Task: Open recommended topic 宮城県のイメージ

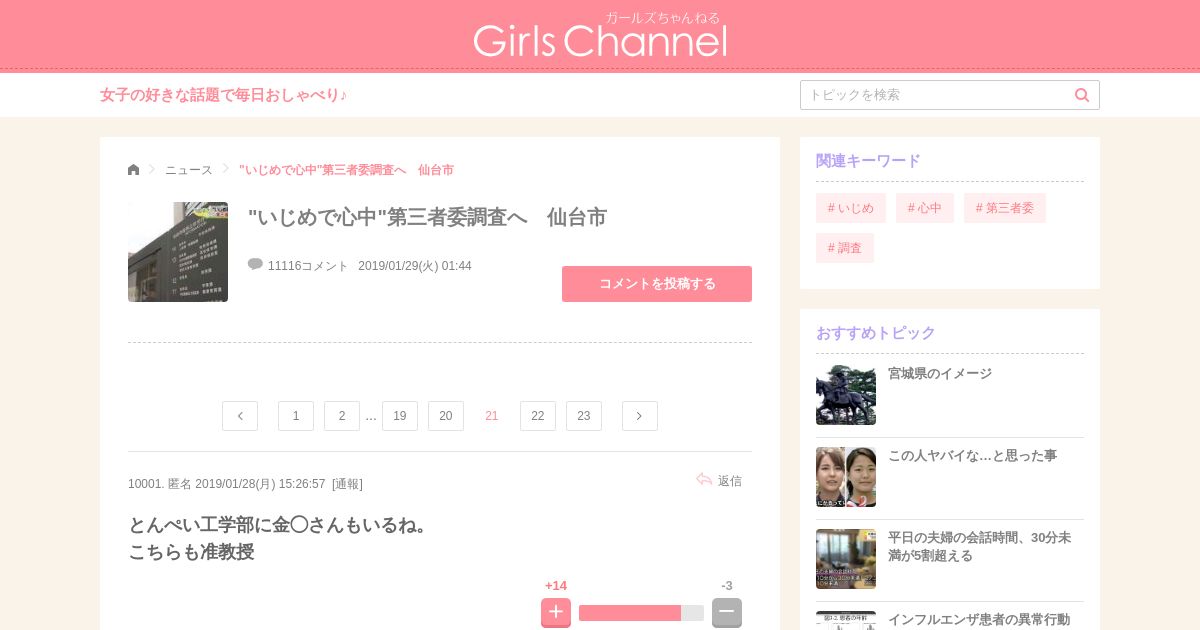Action: pos(940,374)
